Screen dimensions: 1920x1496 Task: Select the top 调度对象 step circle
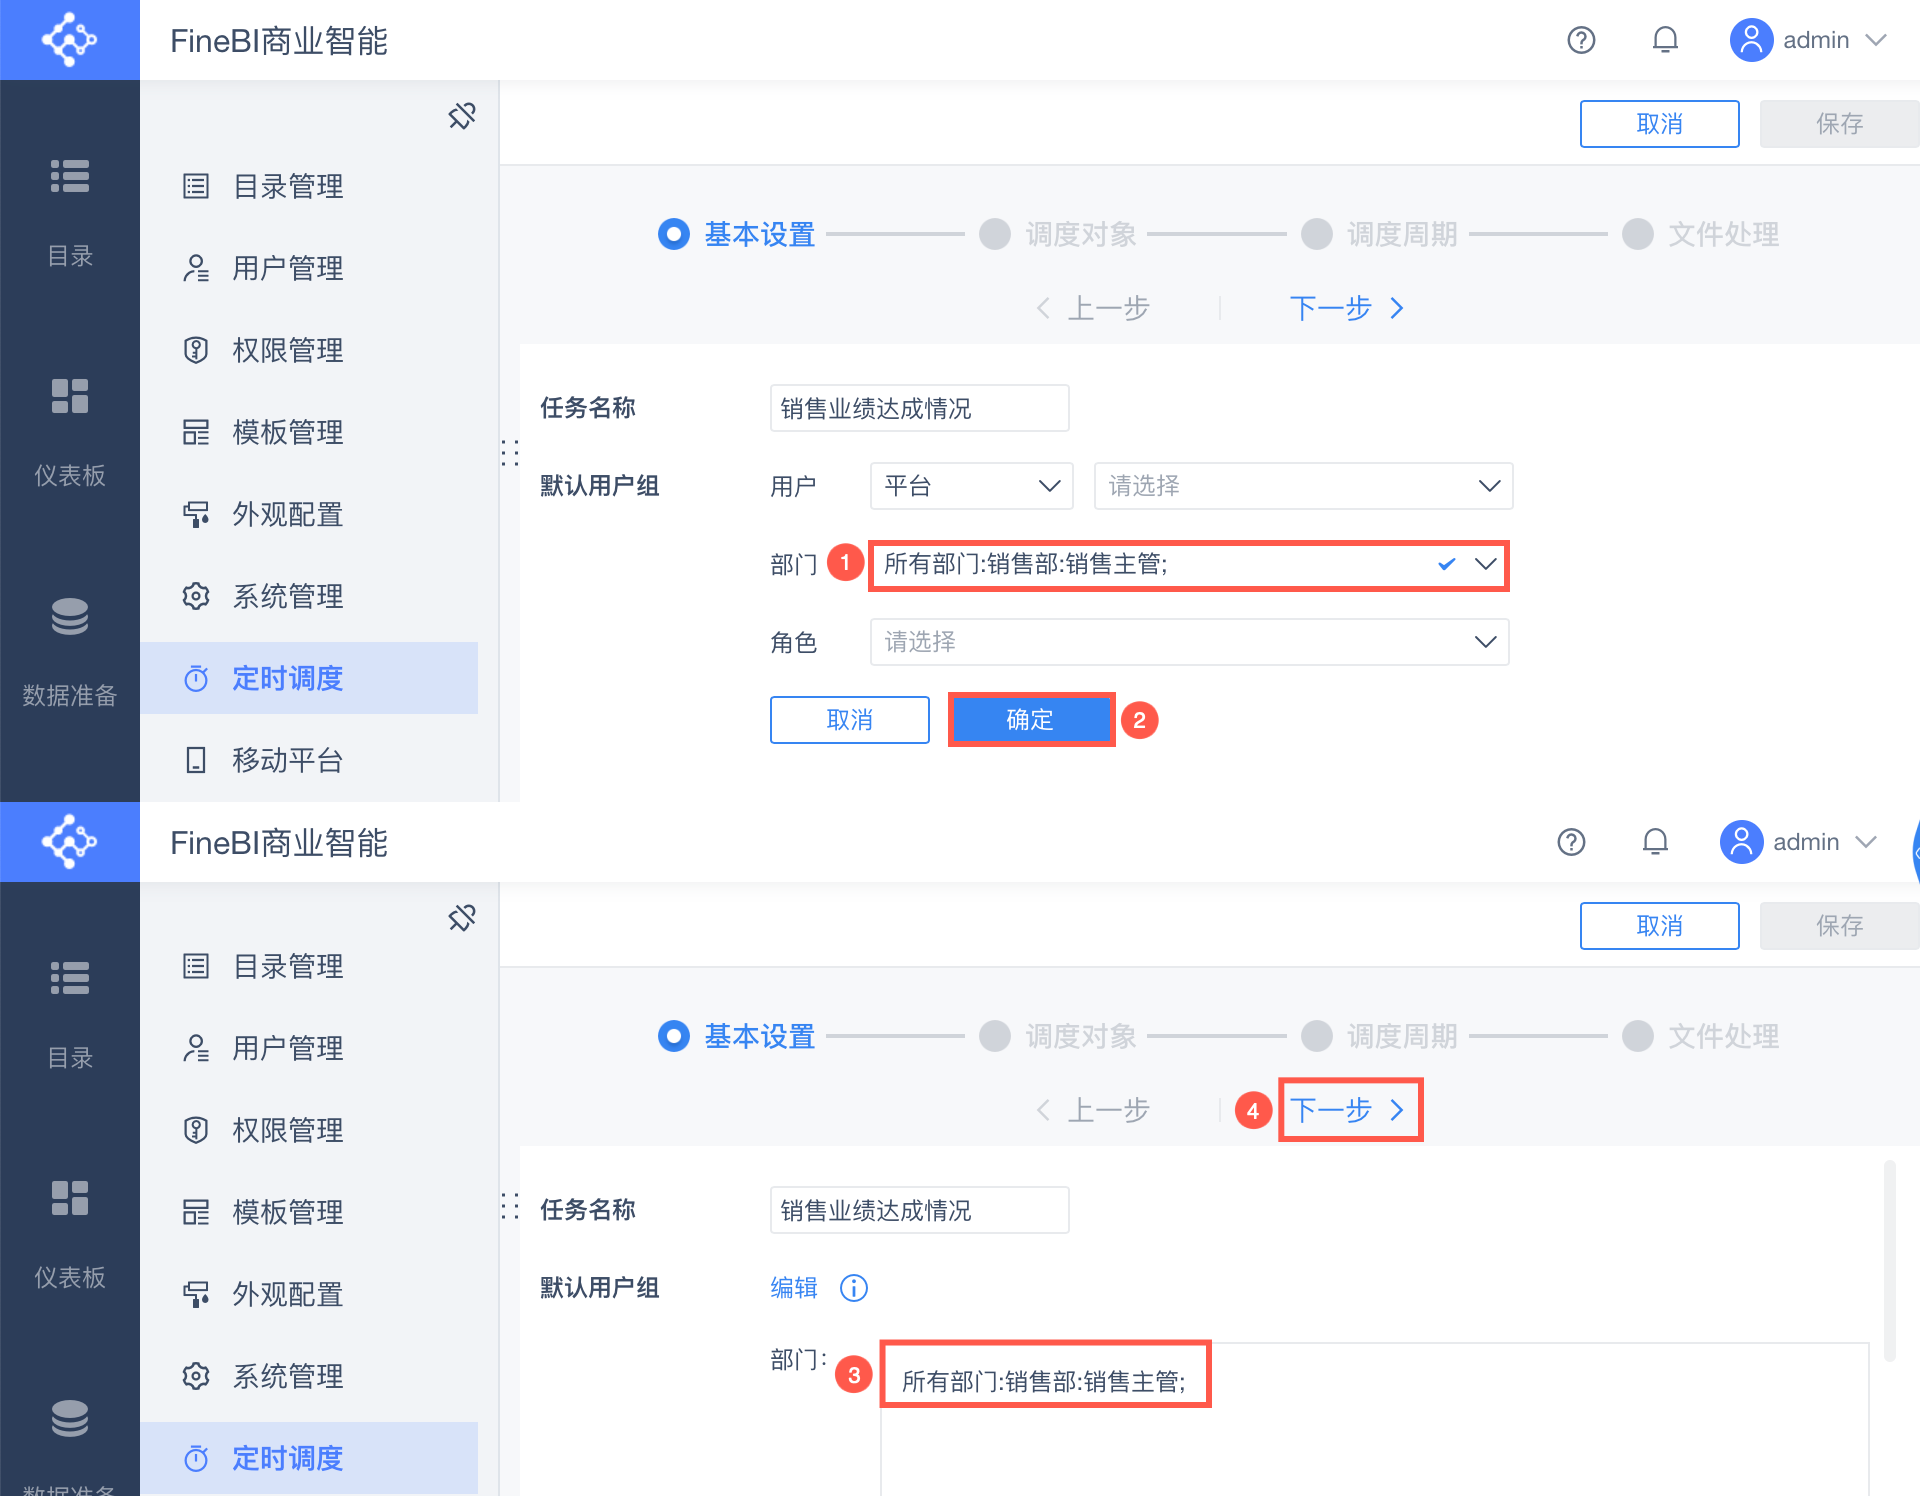995,234
